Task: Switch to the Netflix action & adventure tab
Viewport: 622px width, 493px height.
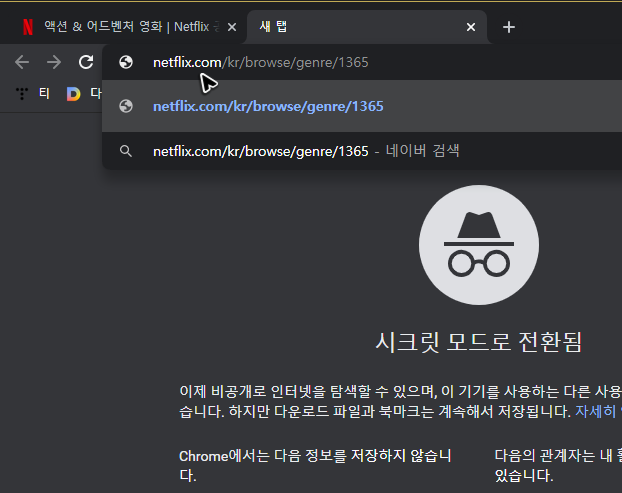Action: coord(123,27)
